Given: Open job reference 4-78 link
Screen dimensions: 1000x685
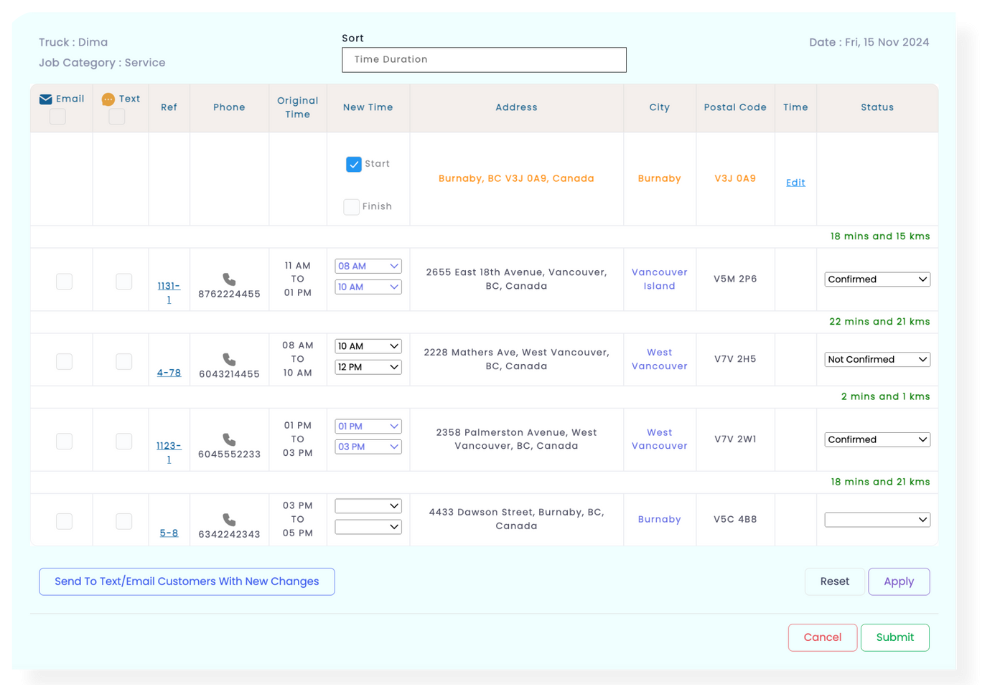Looking at the screenshot, I should [x=169, y=373].
